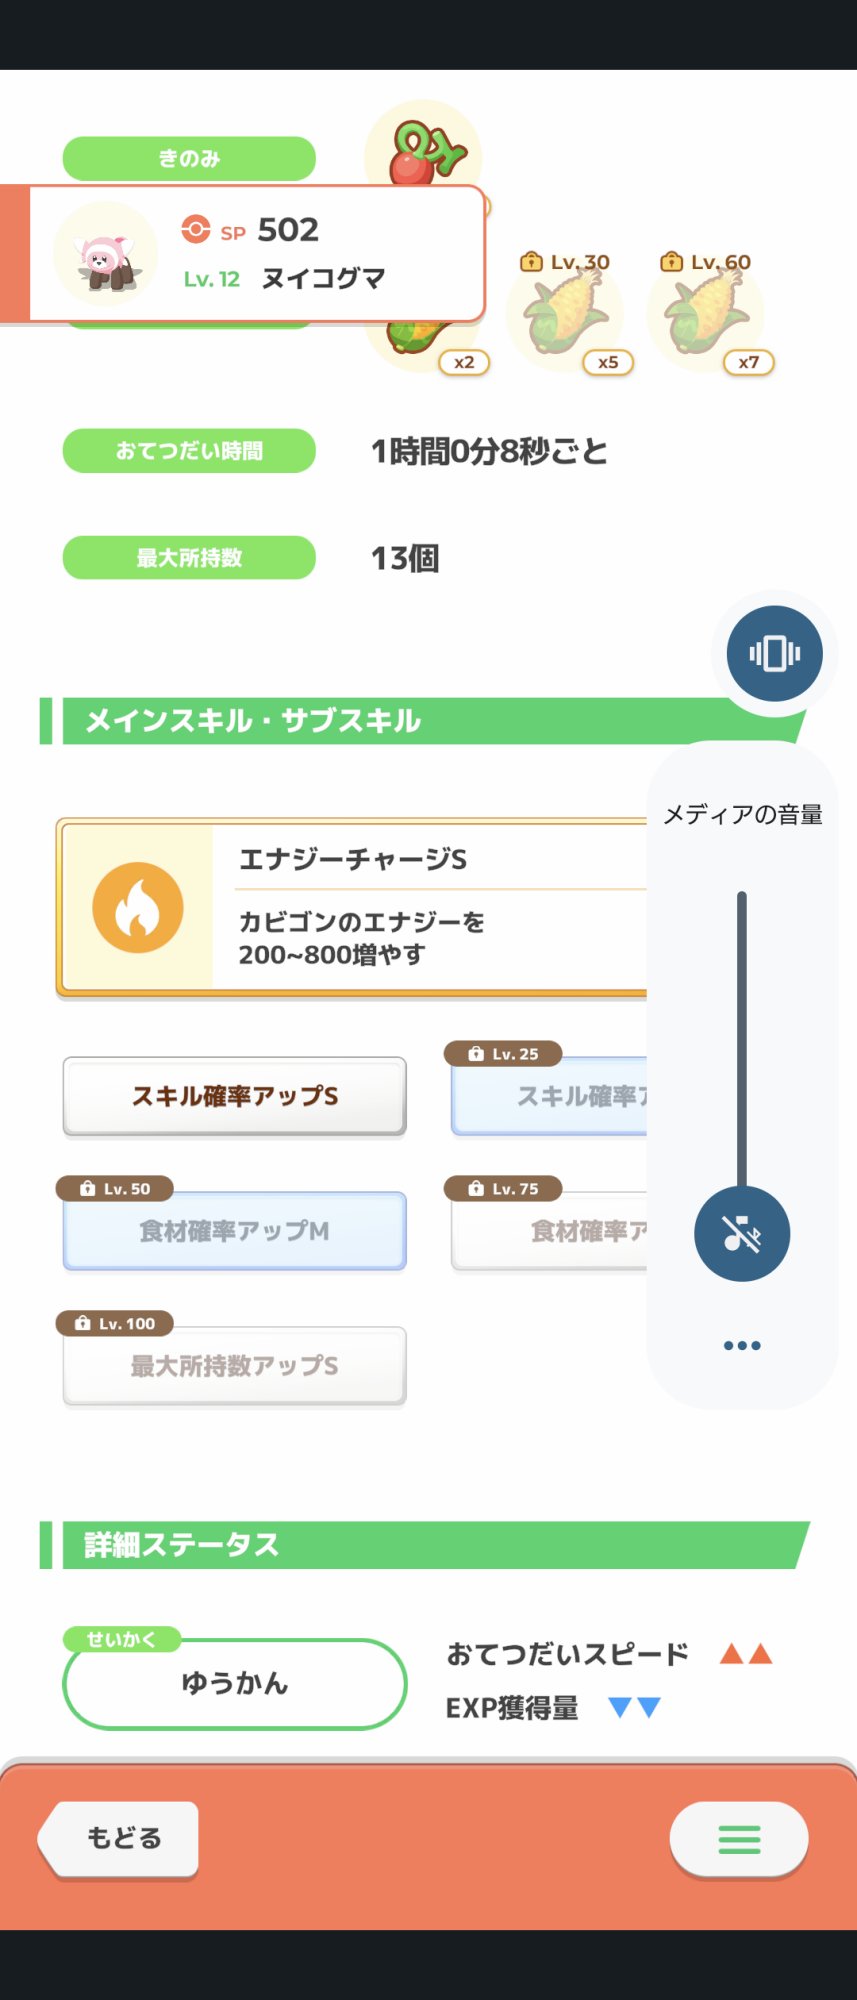Tap the Lv. 50 lock badge
The width and height of the screenshot is (857, 2000).
click(115, 1188)
